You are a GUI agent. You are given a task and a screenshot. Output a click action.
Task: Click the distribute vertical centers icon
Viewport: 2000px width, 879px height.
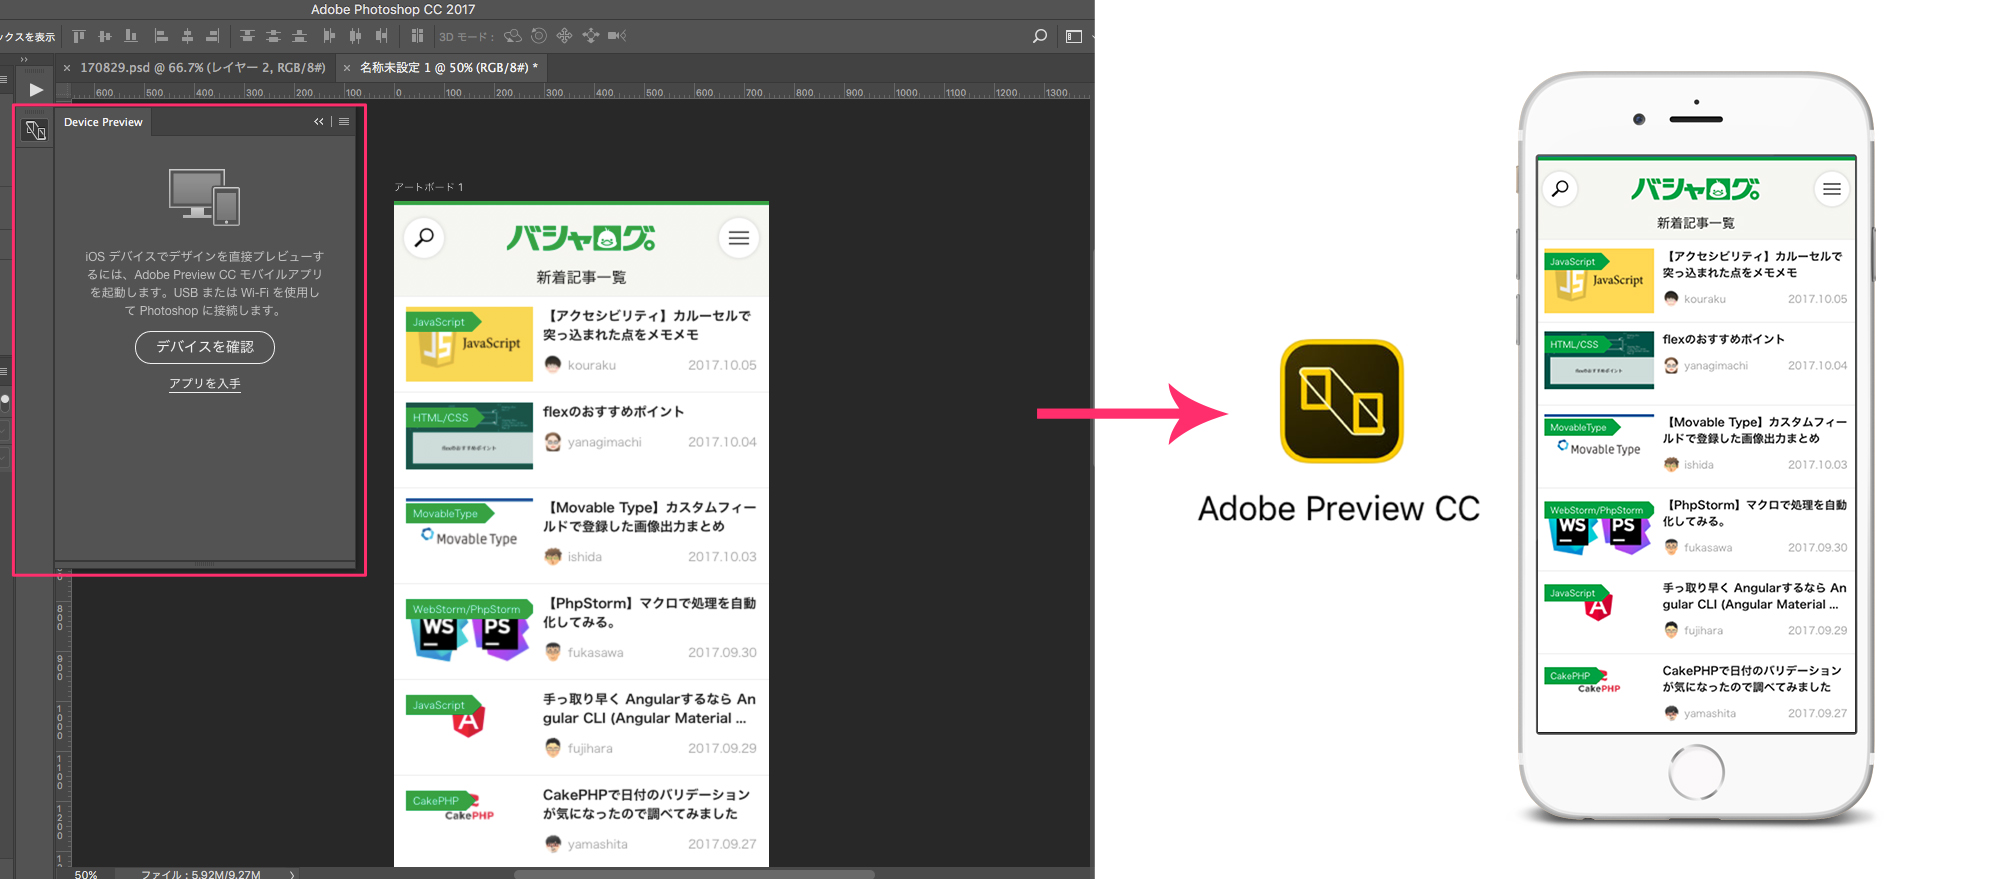coord(273,36)
